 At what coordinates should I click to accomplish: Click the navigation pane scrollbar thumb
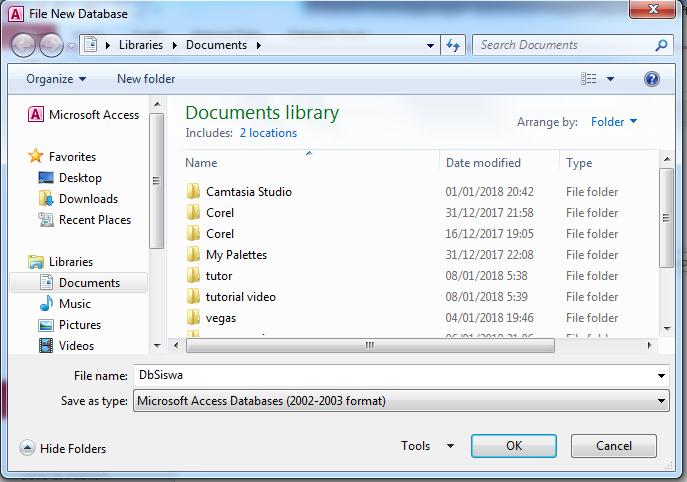pyautogui.click(x=156, y=181)
